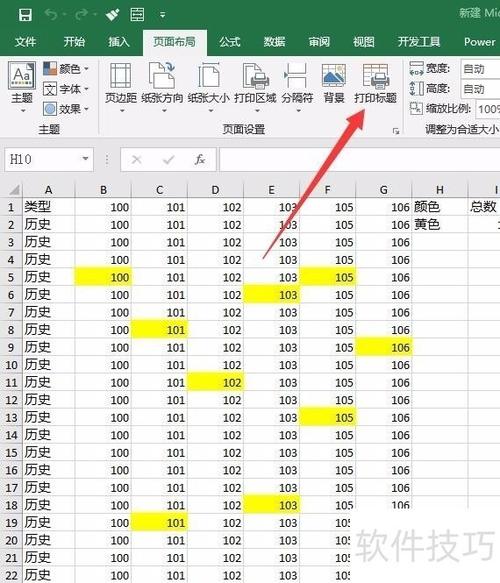The image size is (500, 583).
Task: Select column H header
Action: [440, 190]
